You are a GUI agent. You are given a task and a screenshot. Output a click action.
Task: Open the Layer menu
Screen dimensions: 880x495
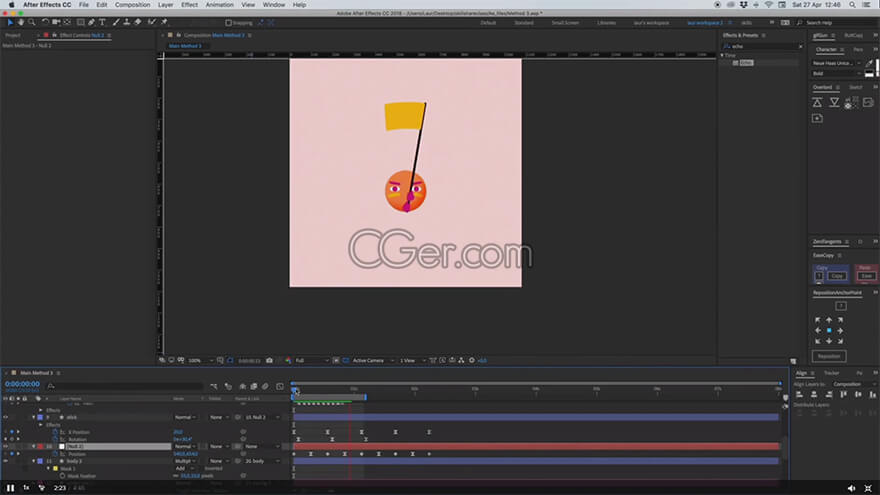(x=166, y=4)
